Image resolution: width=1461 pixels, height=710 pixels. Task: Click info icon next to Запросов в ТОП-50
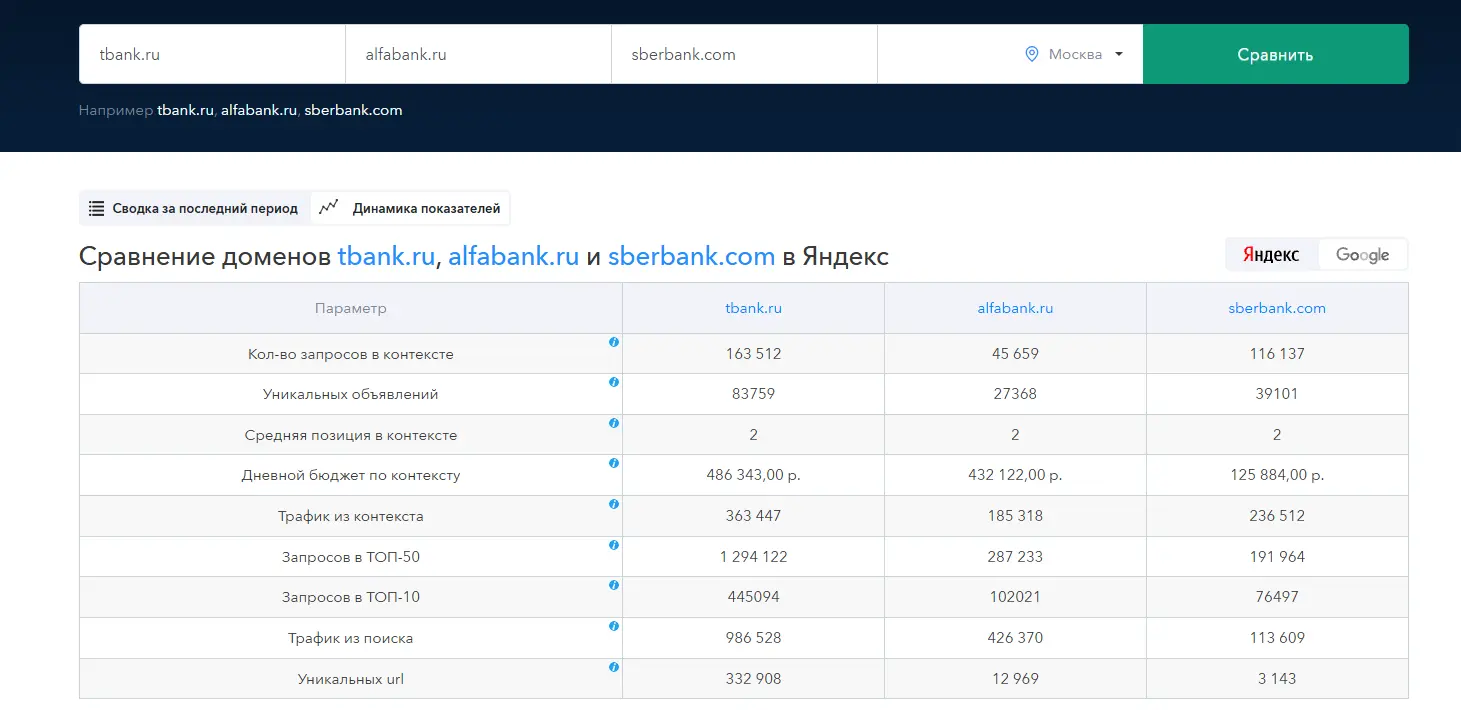click(x=614, y=545)
